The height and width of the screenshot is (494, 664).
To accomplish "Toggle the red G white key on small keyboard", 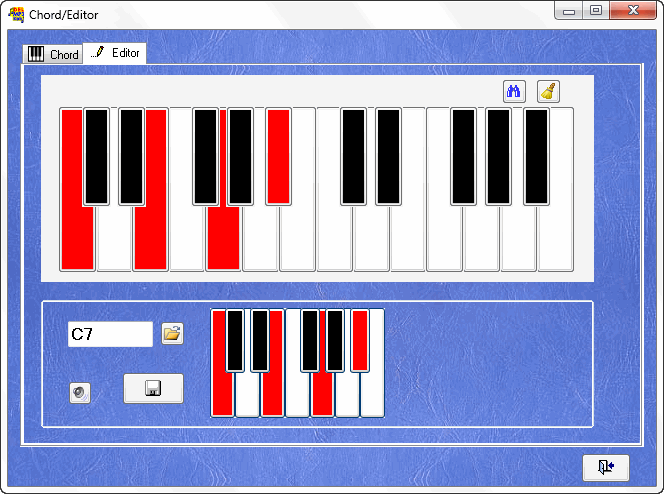I will click(322, 396).
